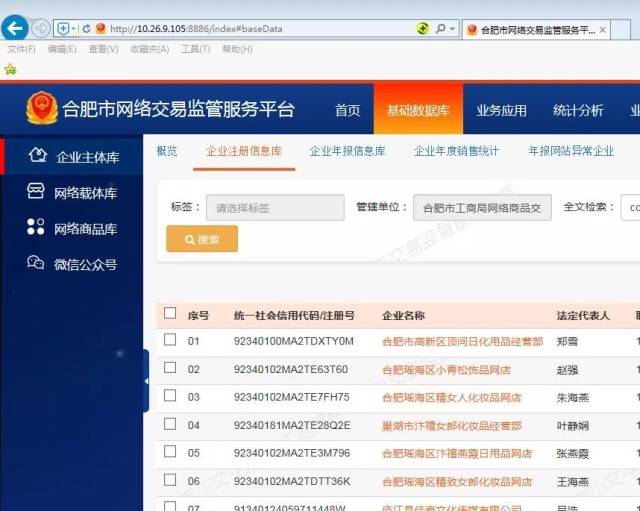Select the 基础数据库 navigation tab
Image resolution: width=640 pixels, height=511 pixels.
pyautogui.click(x=418, y=109)
